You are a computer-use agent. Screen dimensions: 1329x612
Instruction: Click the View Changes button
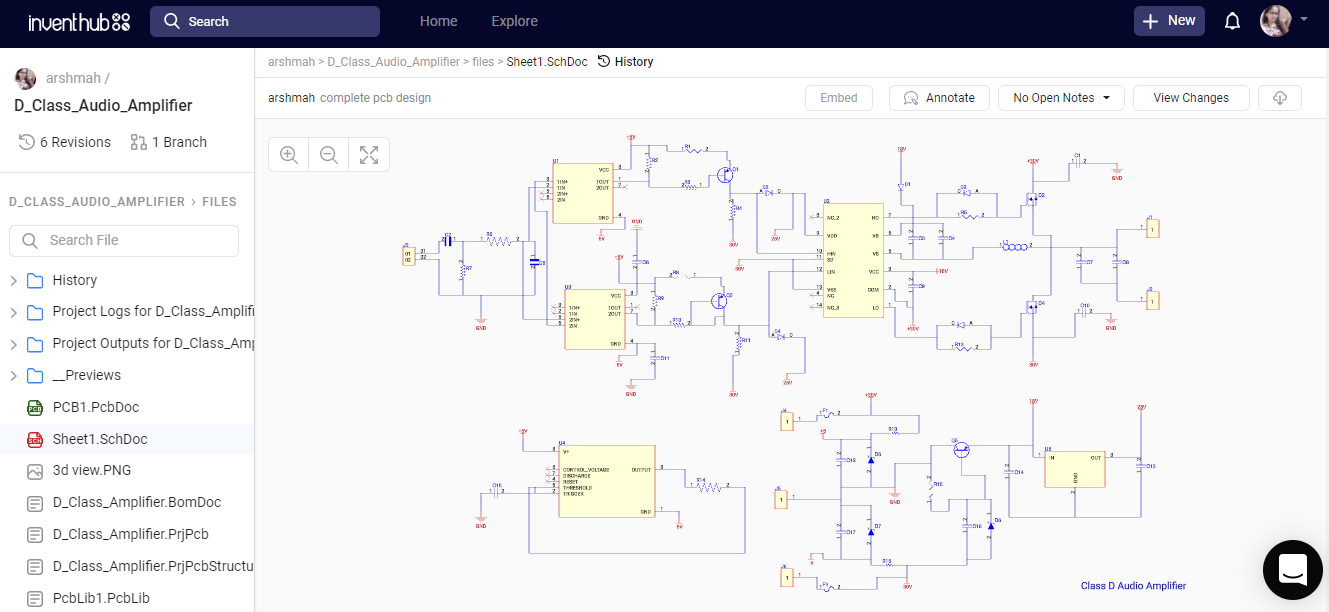pos(1191,97)
